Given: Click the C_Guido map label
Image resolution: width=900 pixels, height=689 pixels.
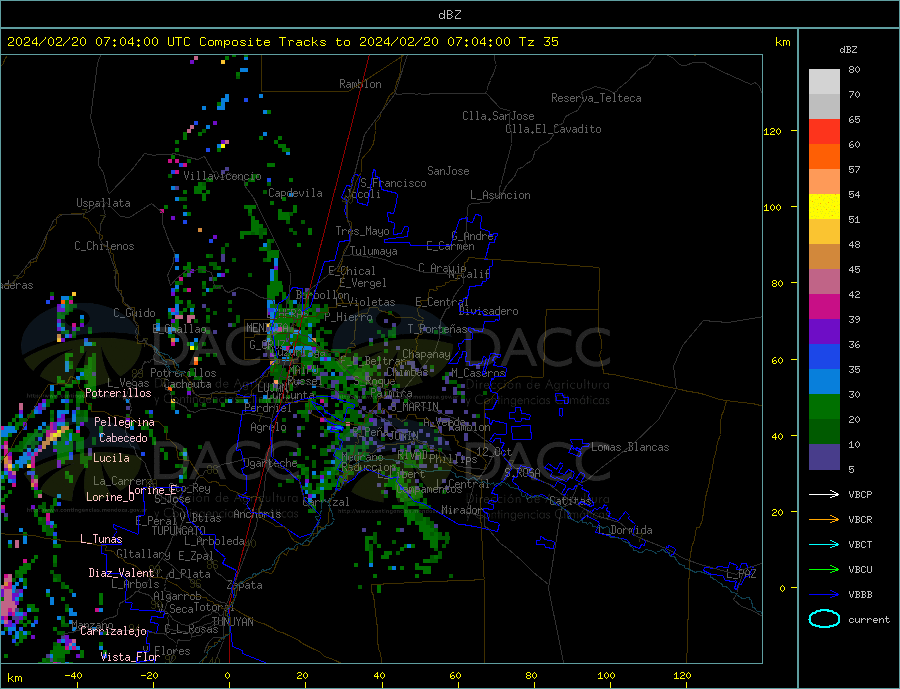Looking at the screenshot, I should 134,313.
